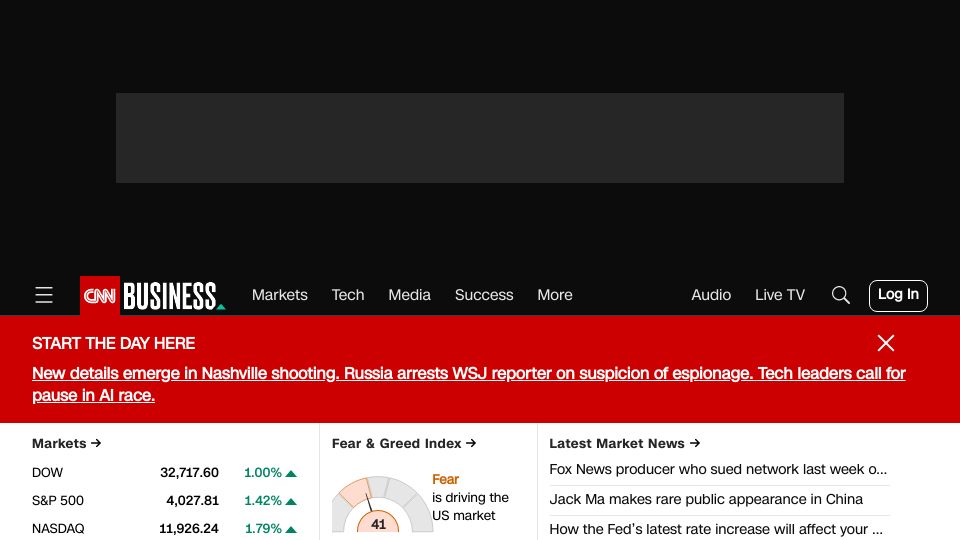Screen dimensions: 960x540
Task: Open the Markets nav item
Action: (280, 295)
